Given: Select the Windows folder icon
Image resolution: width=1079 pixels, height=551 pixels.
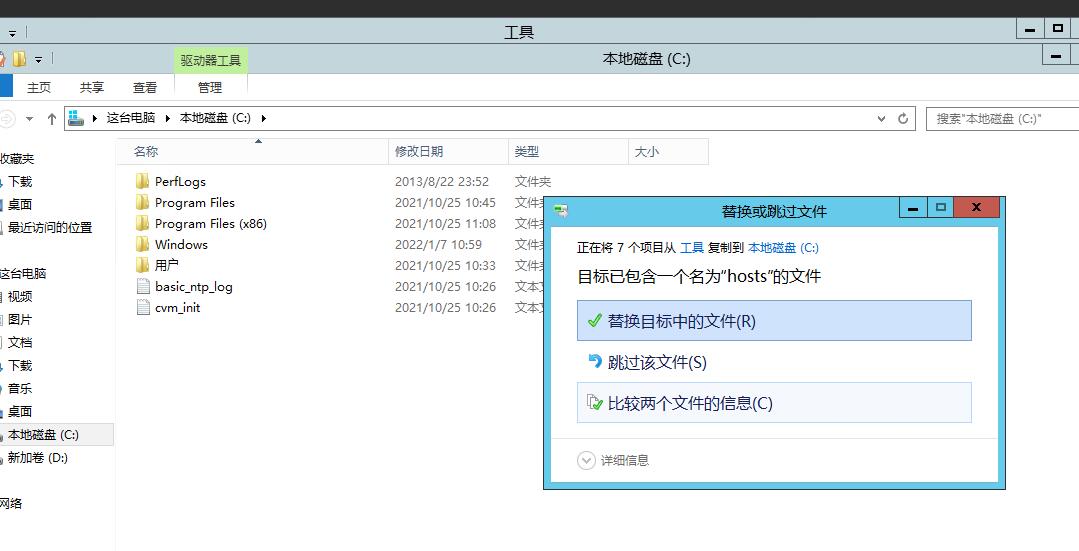Looking at the screenshot, I should [x=142, y=245].
